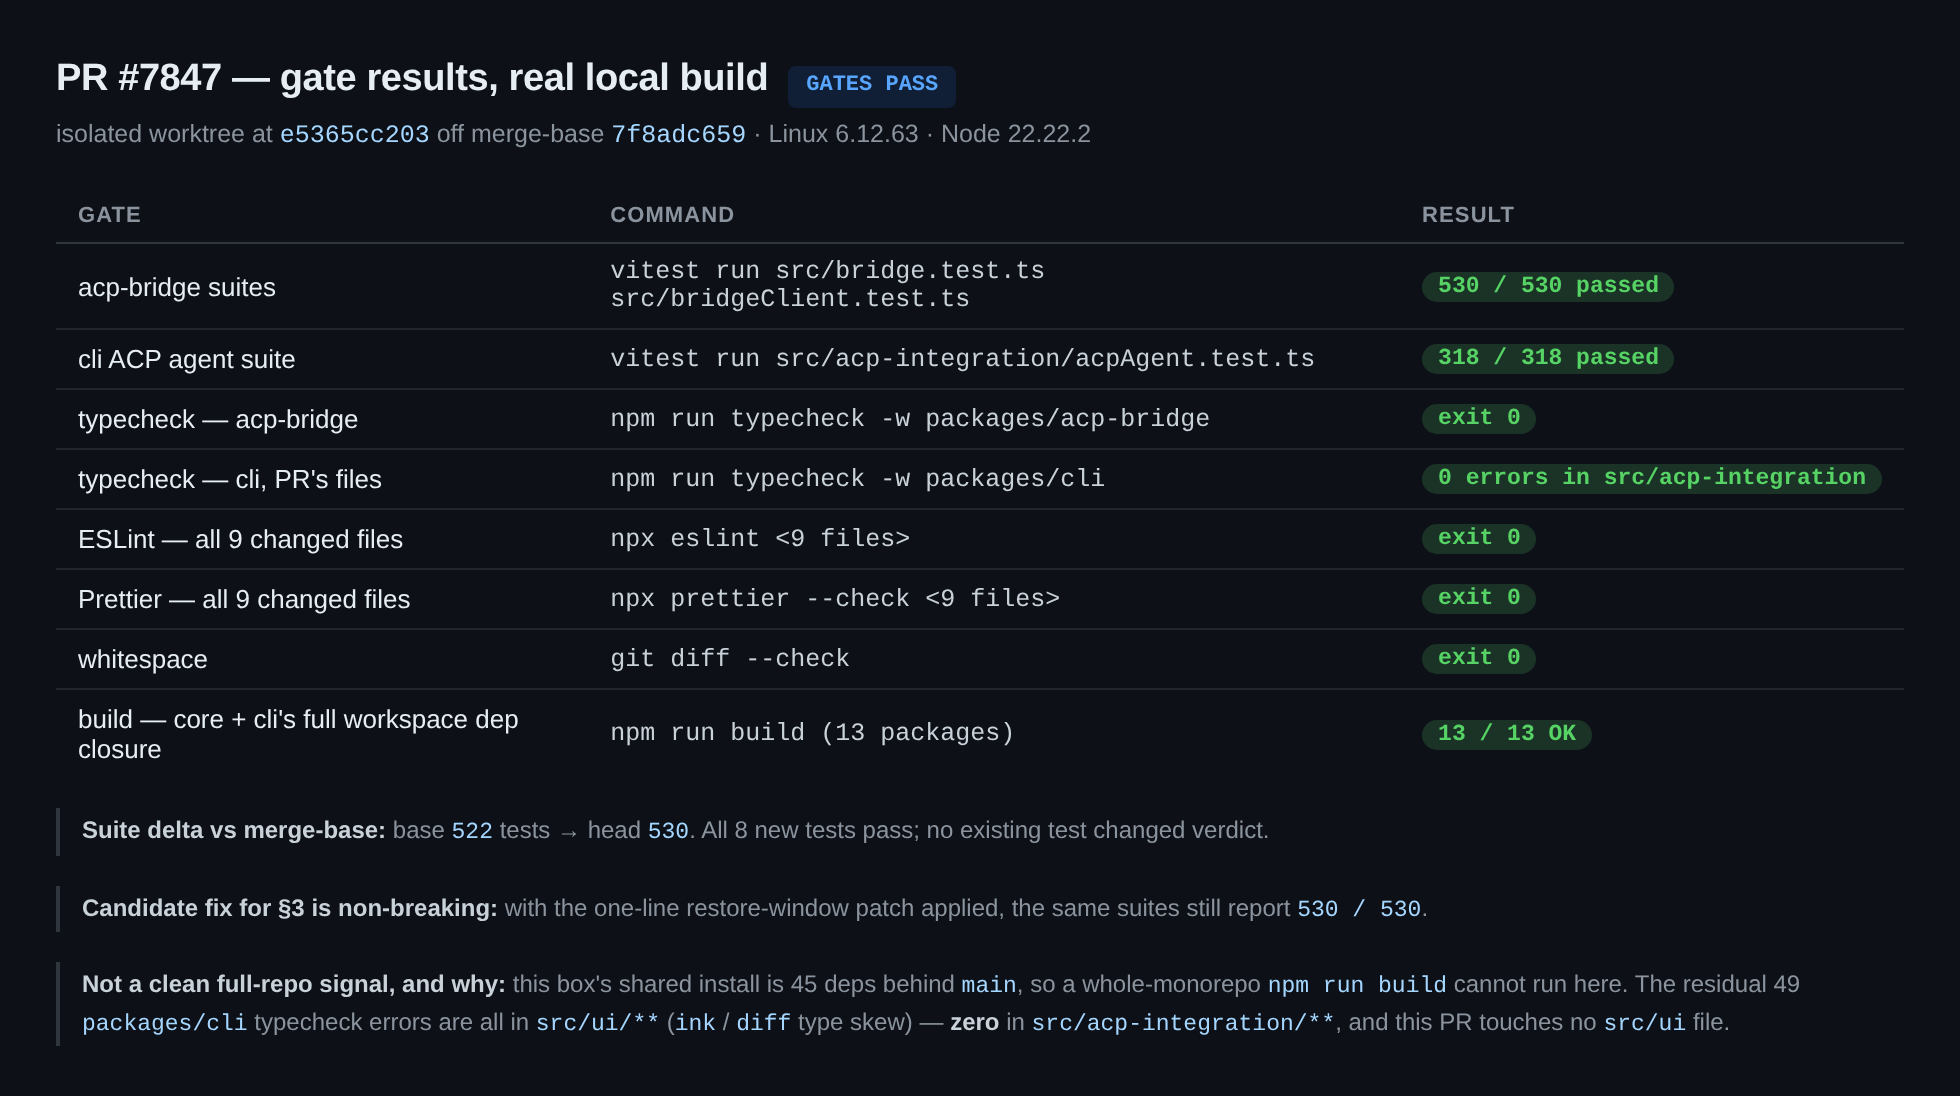Click the 'cli ACP agent suite' gate cell

[186, 359]
